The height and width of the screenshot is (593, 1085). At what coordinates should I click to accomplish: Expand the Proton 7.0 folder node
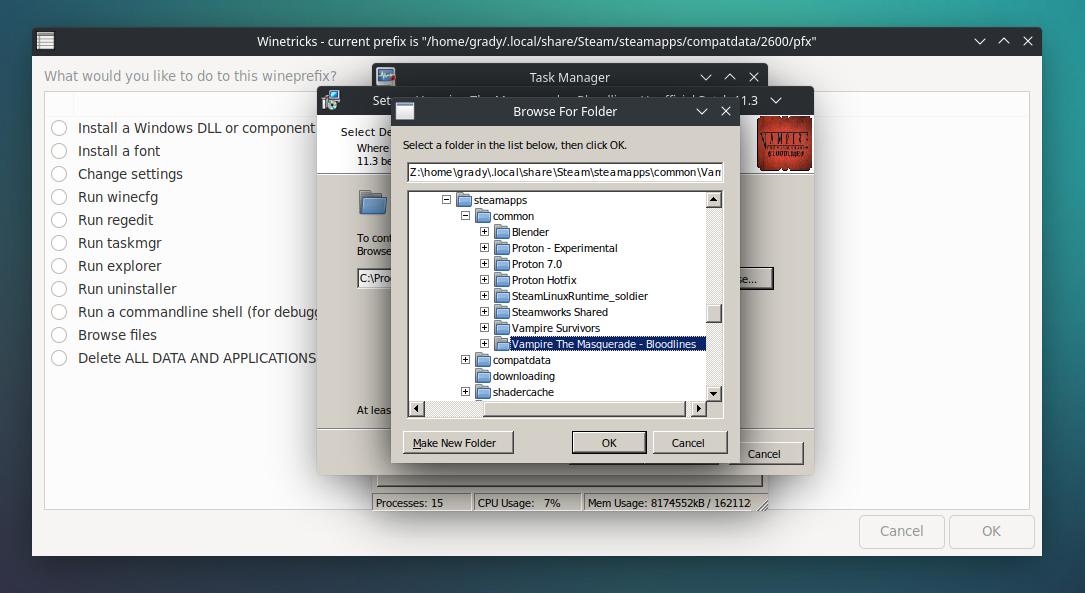(x=484, y=264)
